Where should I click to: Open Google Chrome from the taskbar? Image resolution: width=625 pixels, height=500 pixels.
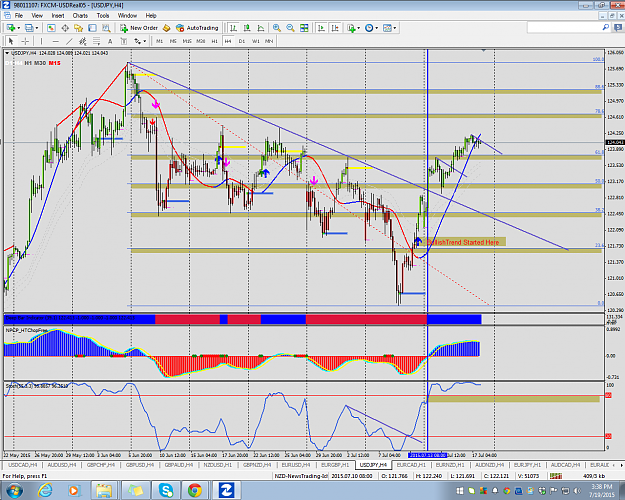tap(195, 490)
